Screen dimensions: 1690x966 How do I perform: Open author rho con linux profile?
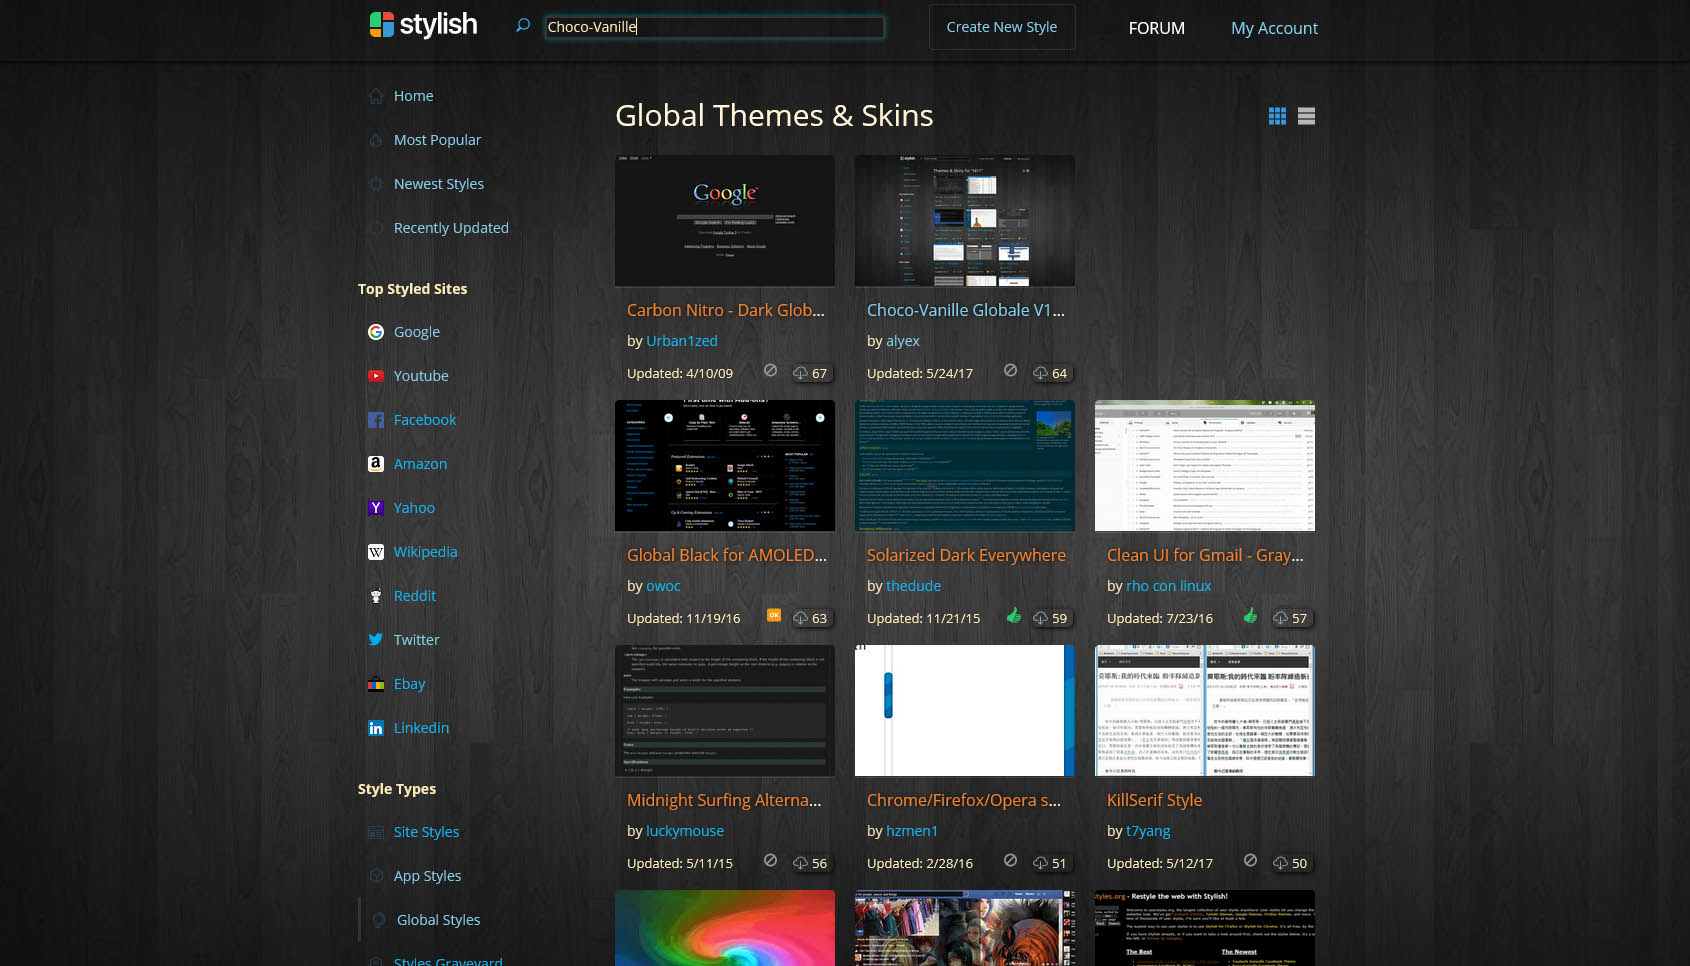click(x=1168, y=586)
